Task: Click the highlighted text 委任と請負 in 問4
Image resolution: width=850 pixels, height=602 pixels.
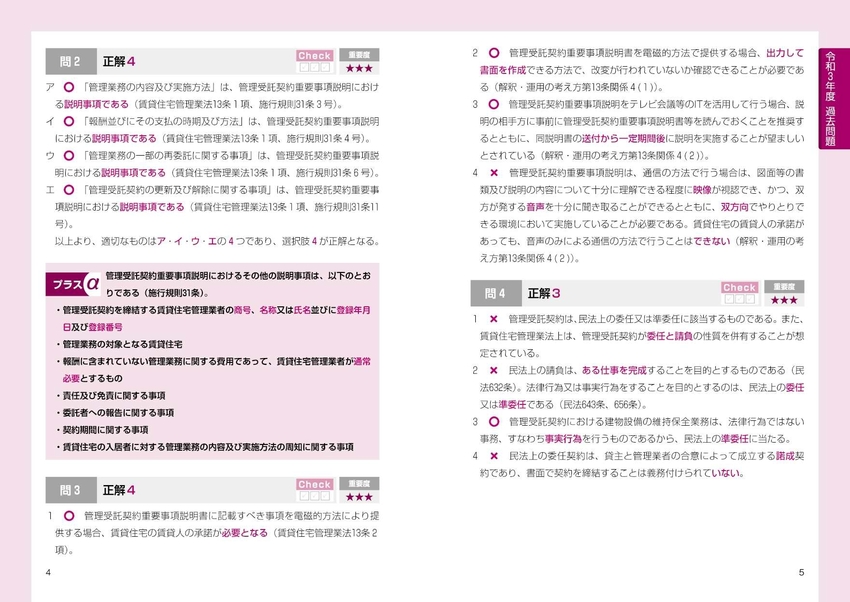Action: 669,336
